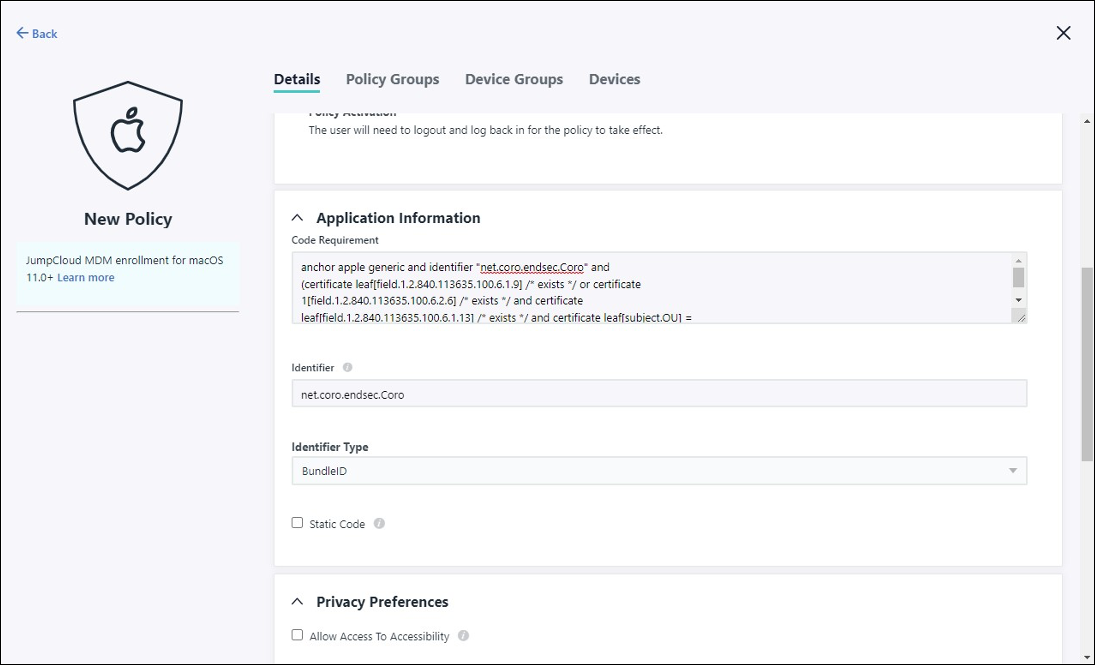The height and width of the screenshot is (665, 1095).
Task: Open the Learn more link
Action: (x=85, y=278)
